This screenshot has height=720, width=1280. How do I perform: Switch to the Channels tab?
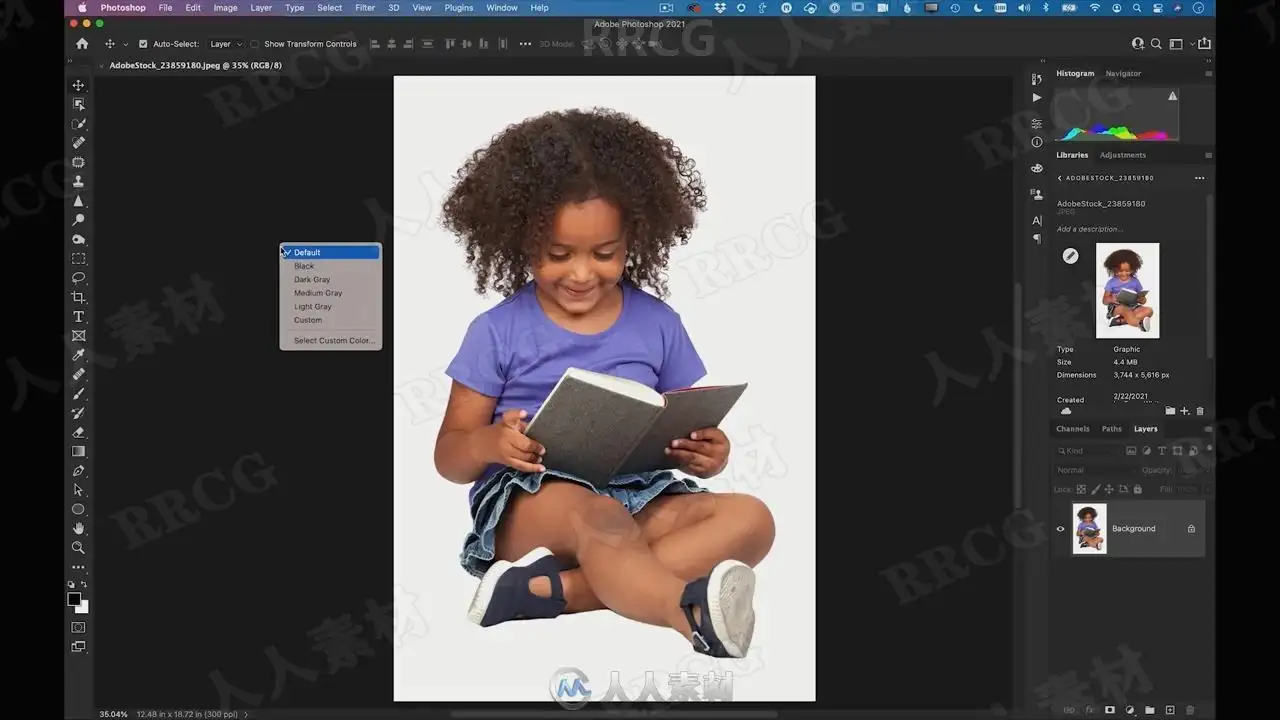tap(1073, 429)
